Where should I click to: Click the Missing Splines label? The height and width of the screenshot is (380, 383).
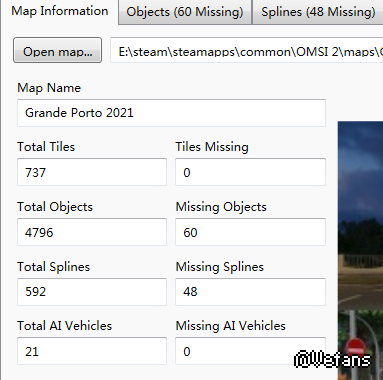pyautogui.click(x=220, y=267)
